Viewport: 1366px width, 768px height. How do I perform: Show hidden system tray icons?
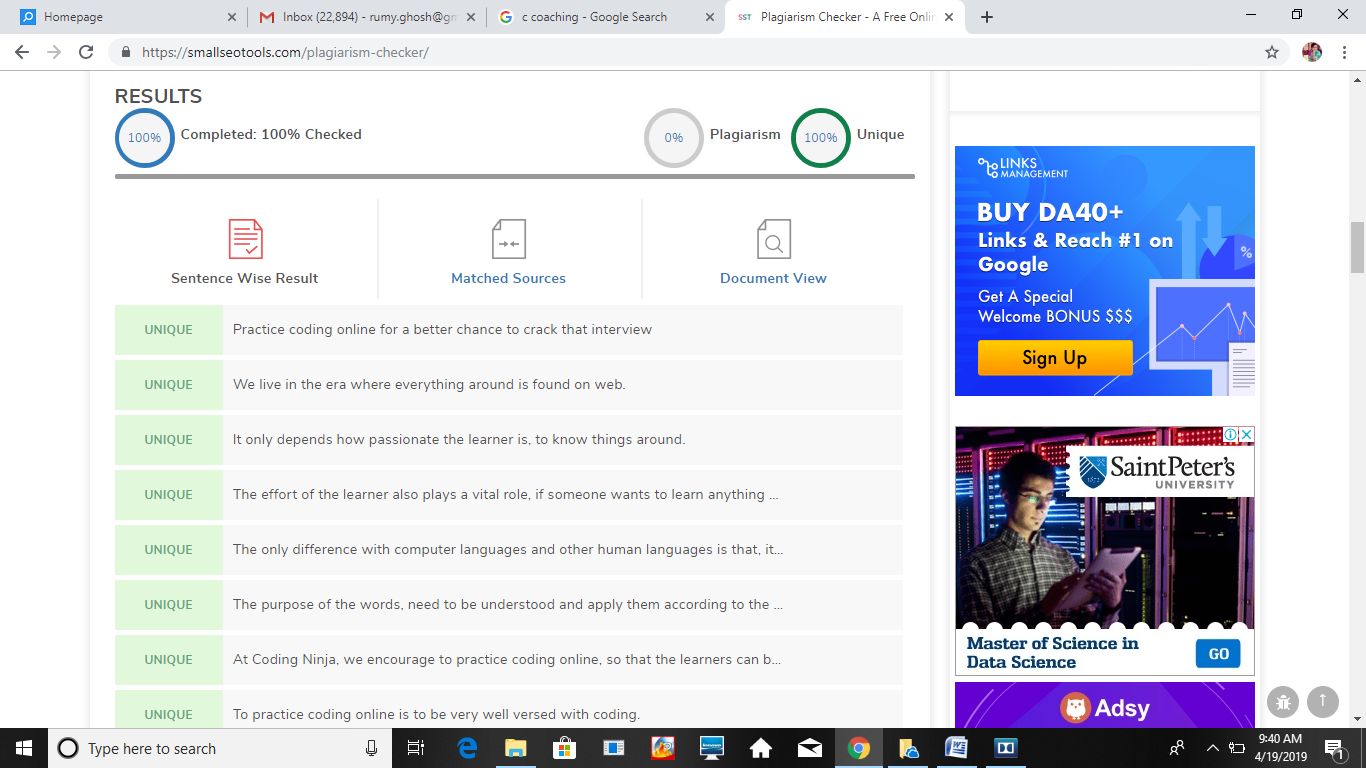click(1213, 748)
